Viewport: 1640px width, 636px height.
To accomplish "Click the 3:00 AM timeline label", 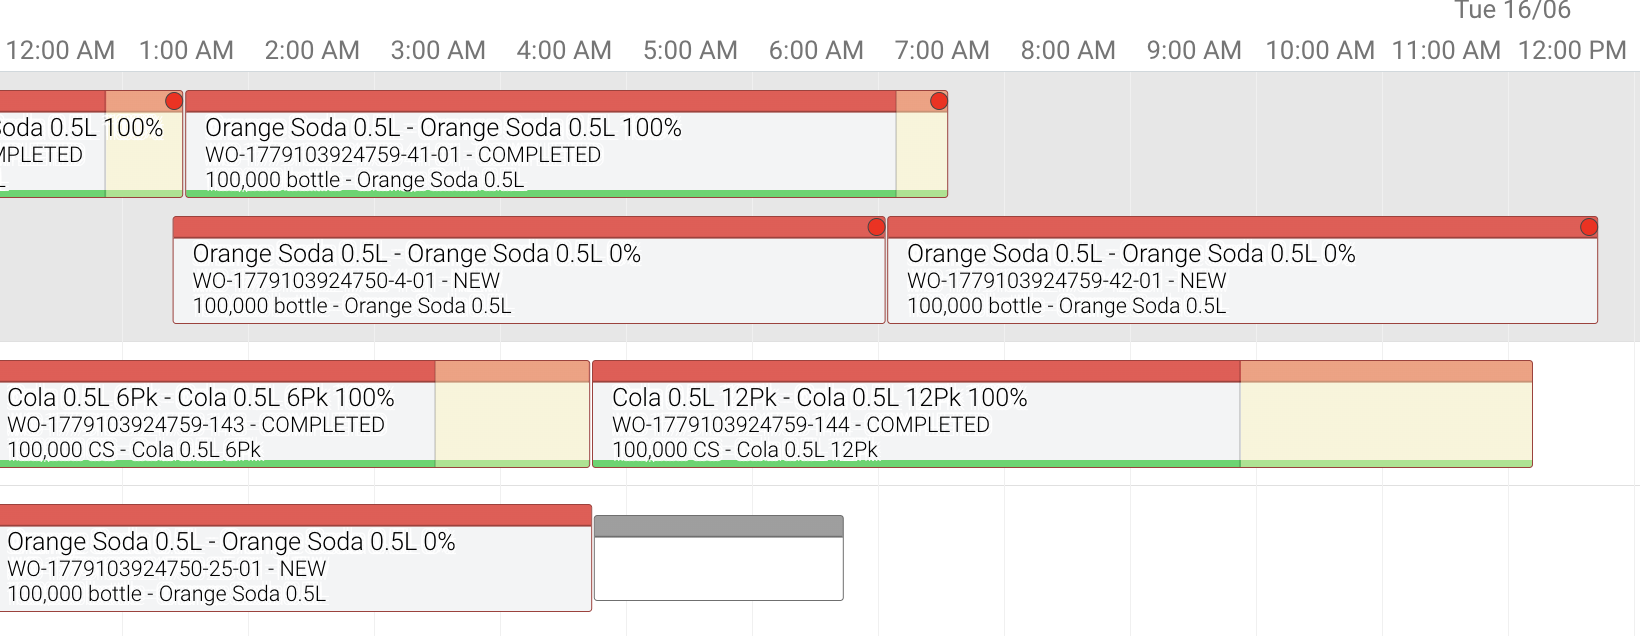I will (x=438, y=50).
